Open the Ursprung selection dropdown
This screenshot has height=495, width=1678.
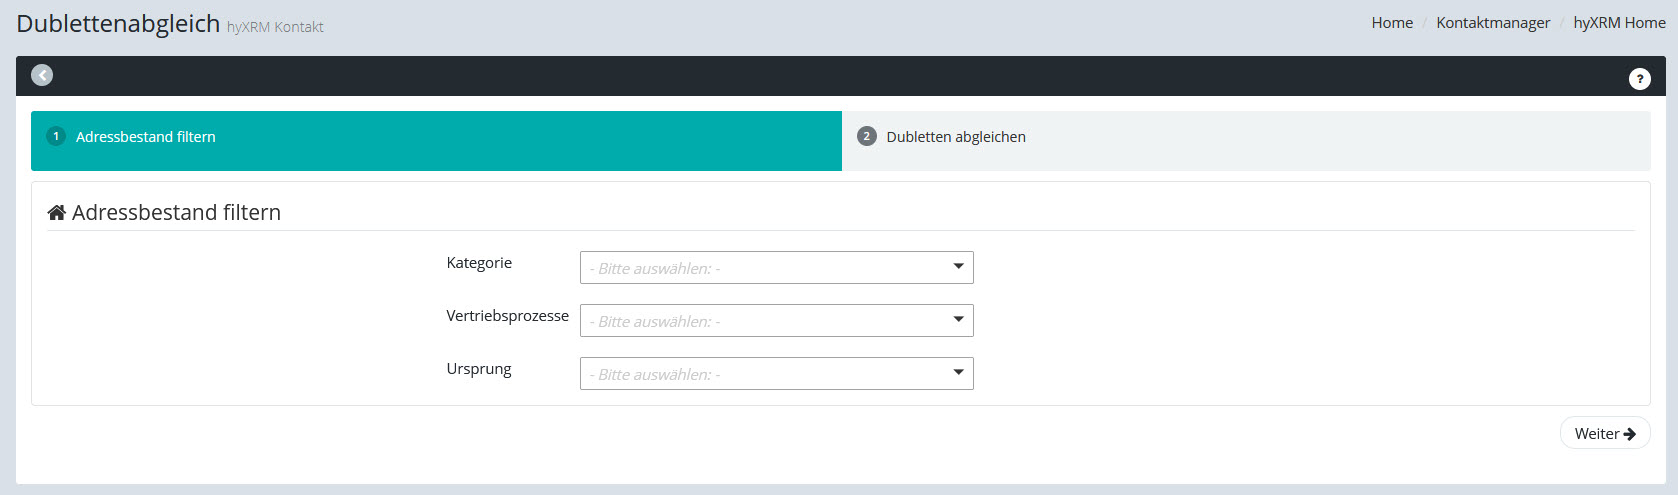(776, 374)
